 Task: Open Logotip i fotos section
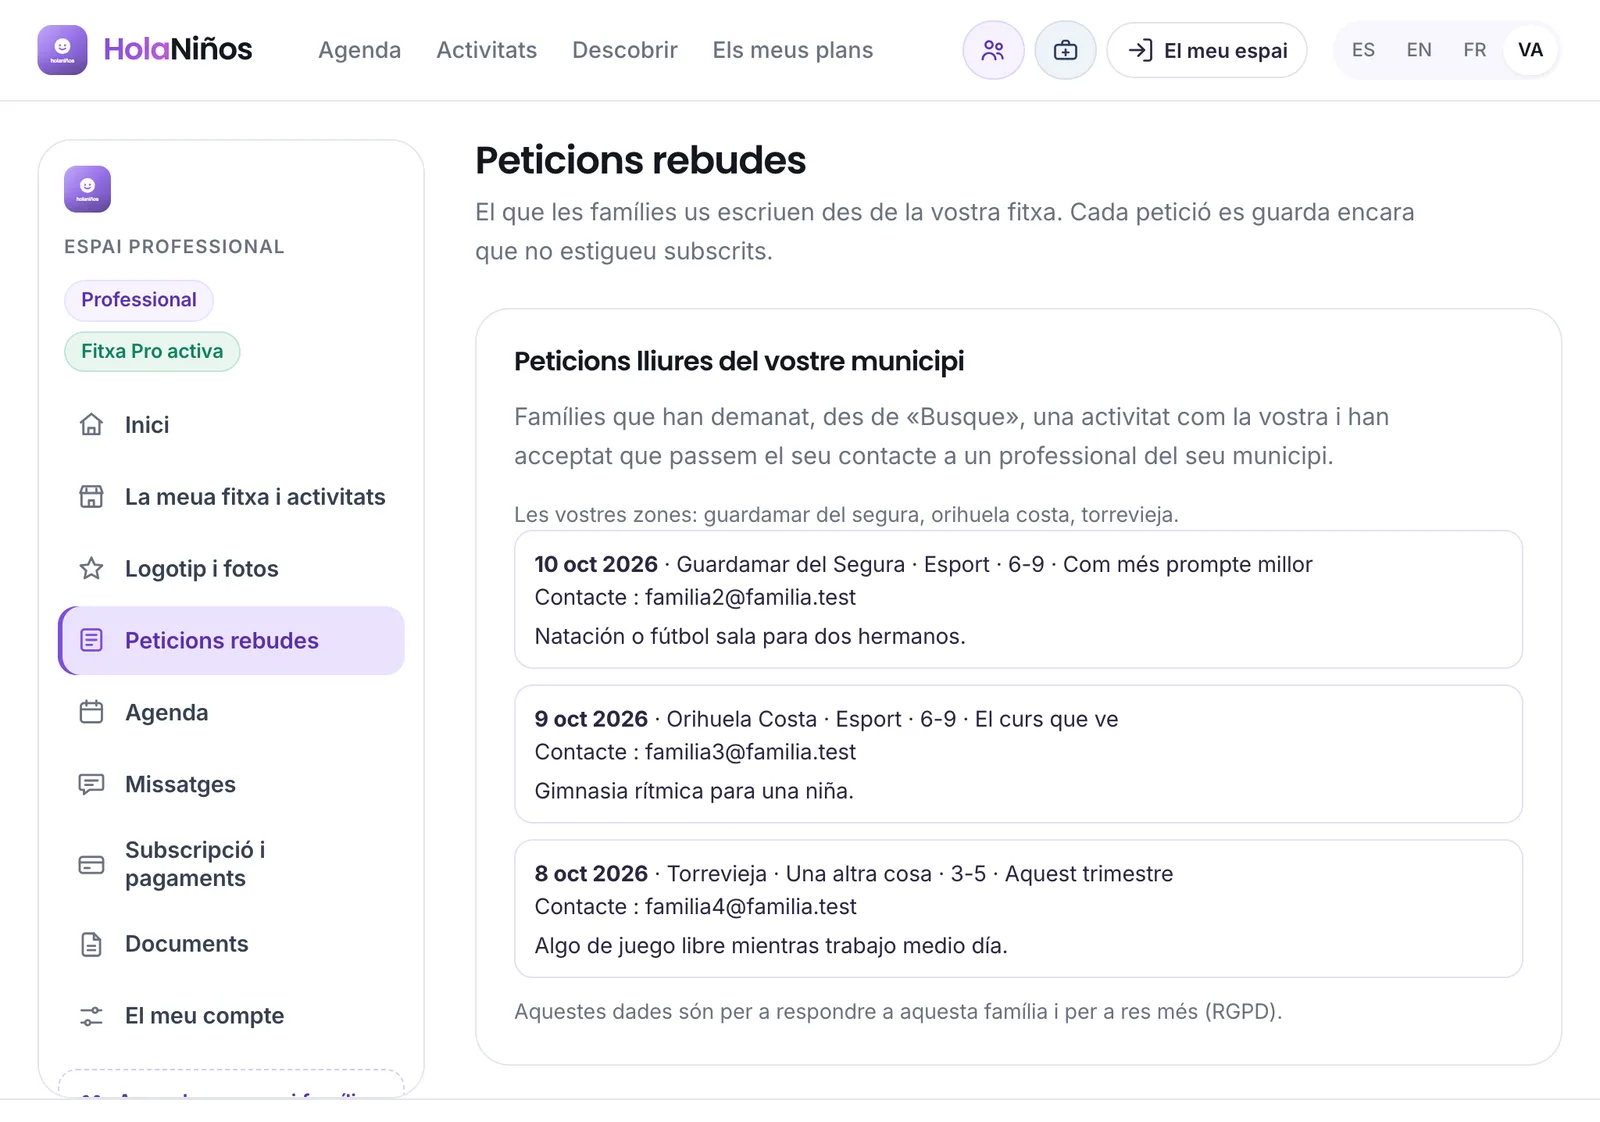click(x=232, y=569)
